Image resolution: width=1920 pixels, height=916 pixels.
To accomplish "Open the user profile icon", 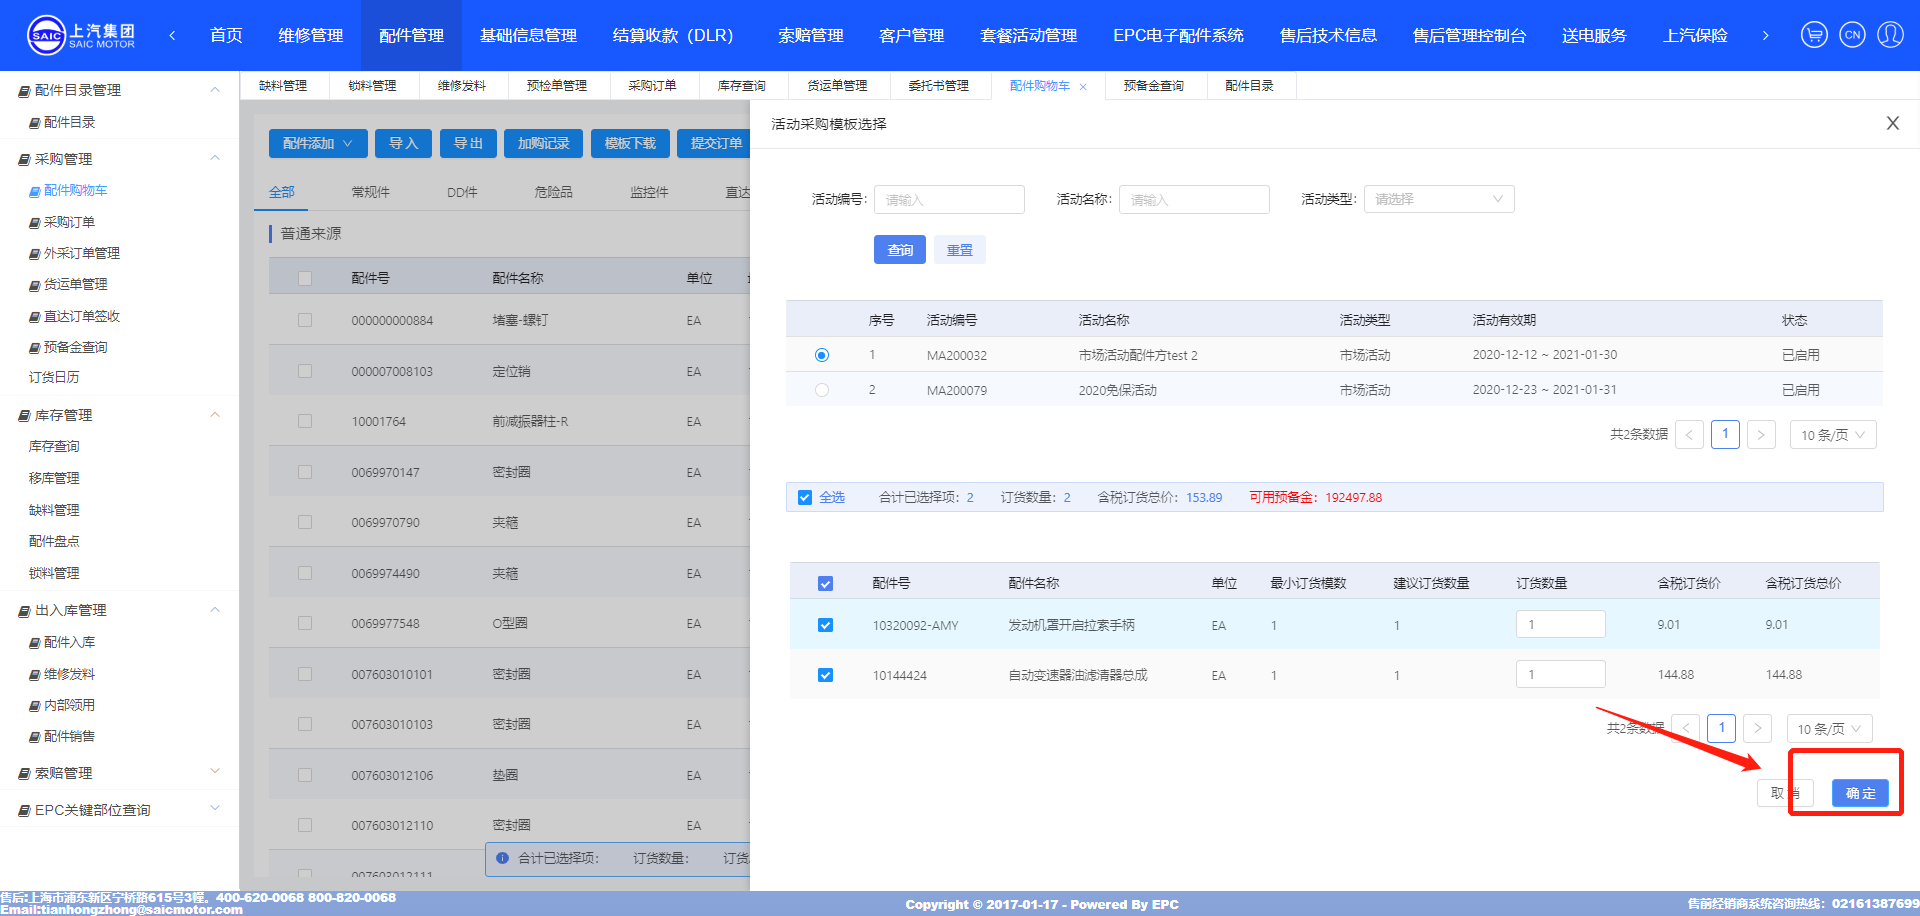I will point(1890,35).
